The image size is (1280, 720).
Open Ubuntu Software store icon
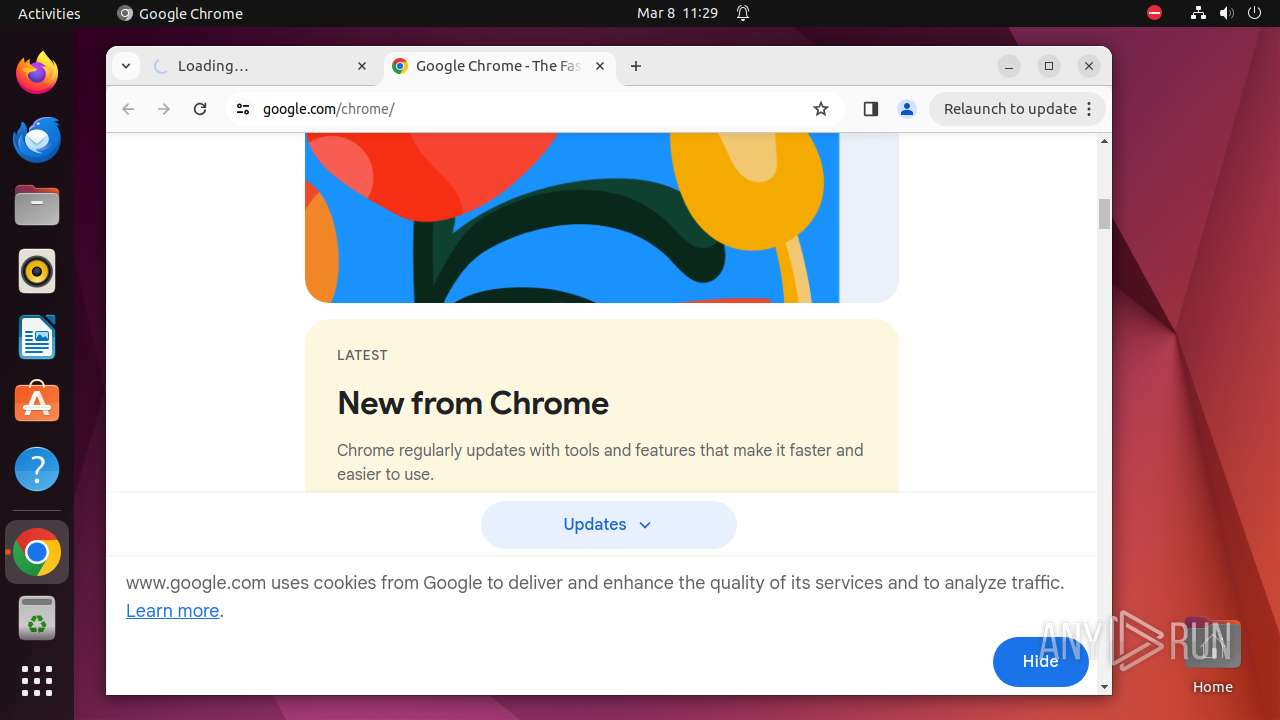point(37,403)
